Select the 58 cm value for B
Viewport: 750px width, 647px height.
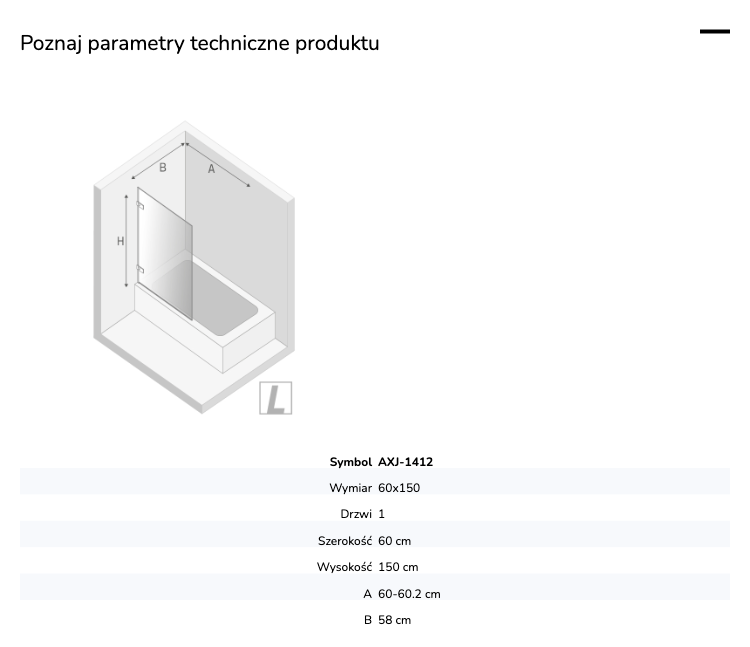395,620
